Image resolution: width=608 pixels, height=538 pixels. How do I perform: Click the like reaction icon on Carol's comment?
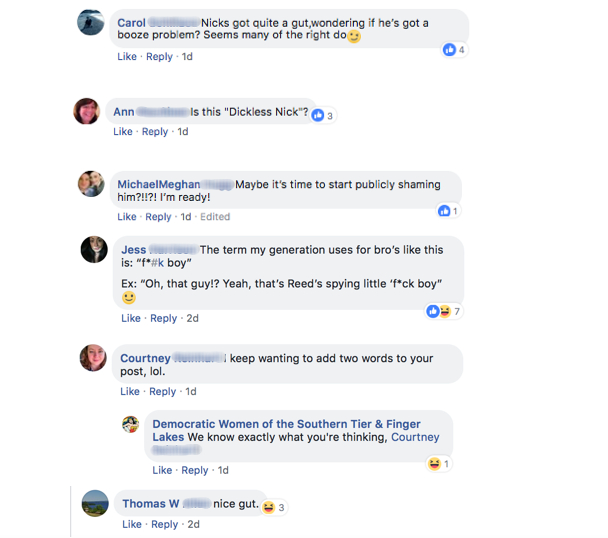click(x=450, y=50)
